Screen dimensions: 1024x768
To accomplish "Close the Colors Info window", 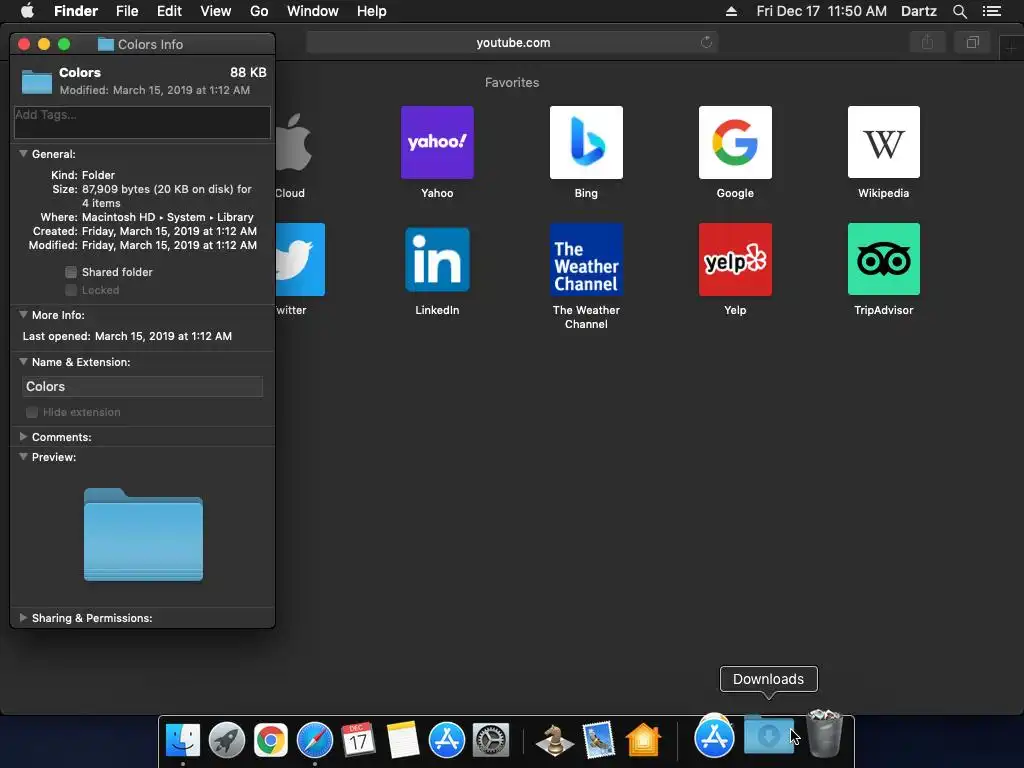I will pyautogui.click(x=24, y=44).
